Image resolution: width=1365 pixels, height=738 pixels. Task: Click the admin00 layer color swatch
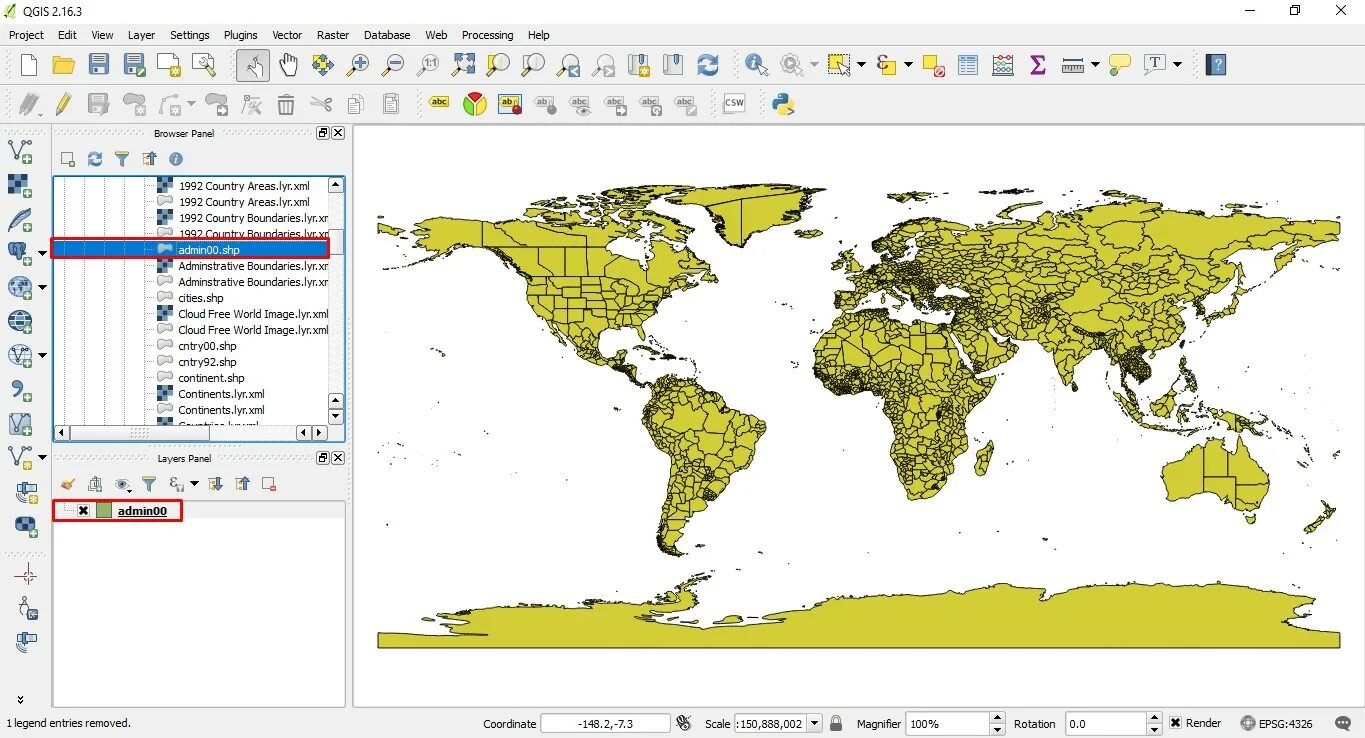point(104,511)
